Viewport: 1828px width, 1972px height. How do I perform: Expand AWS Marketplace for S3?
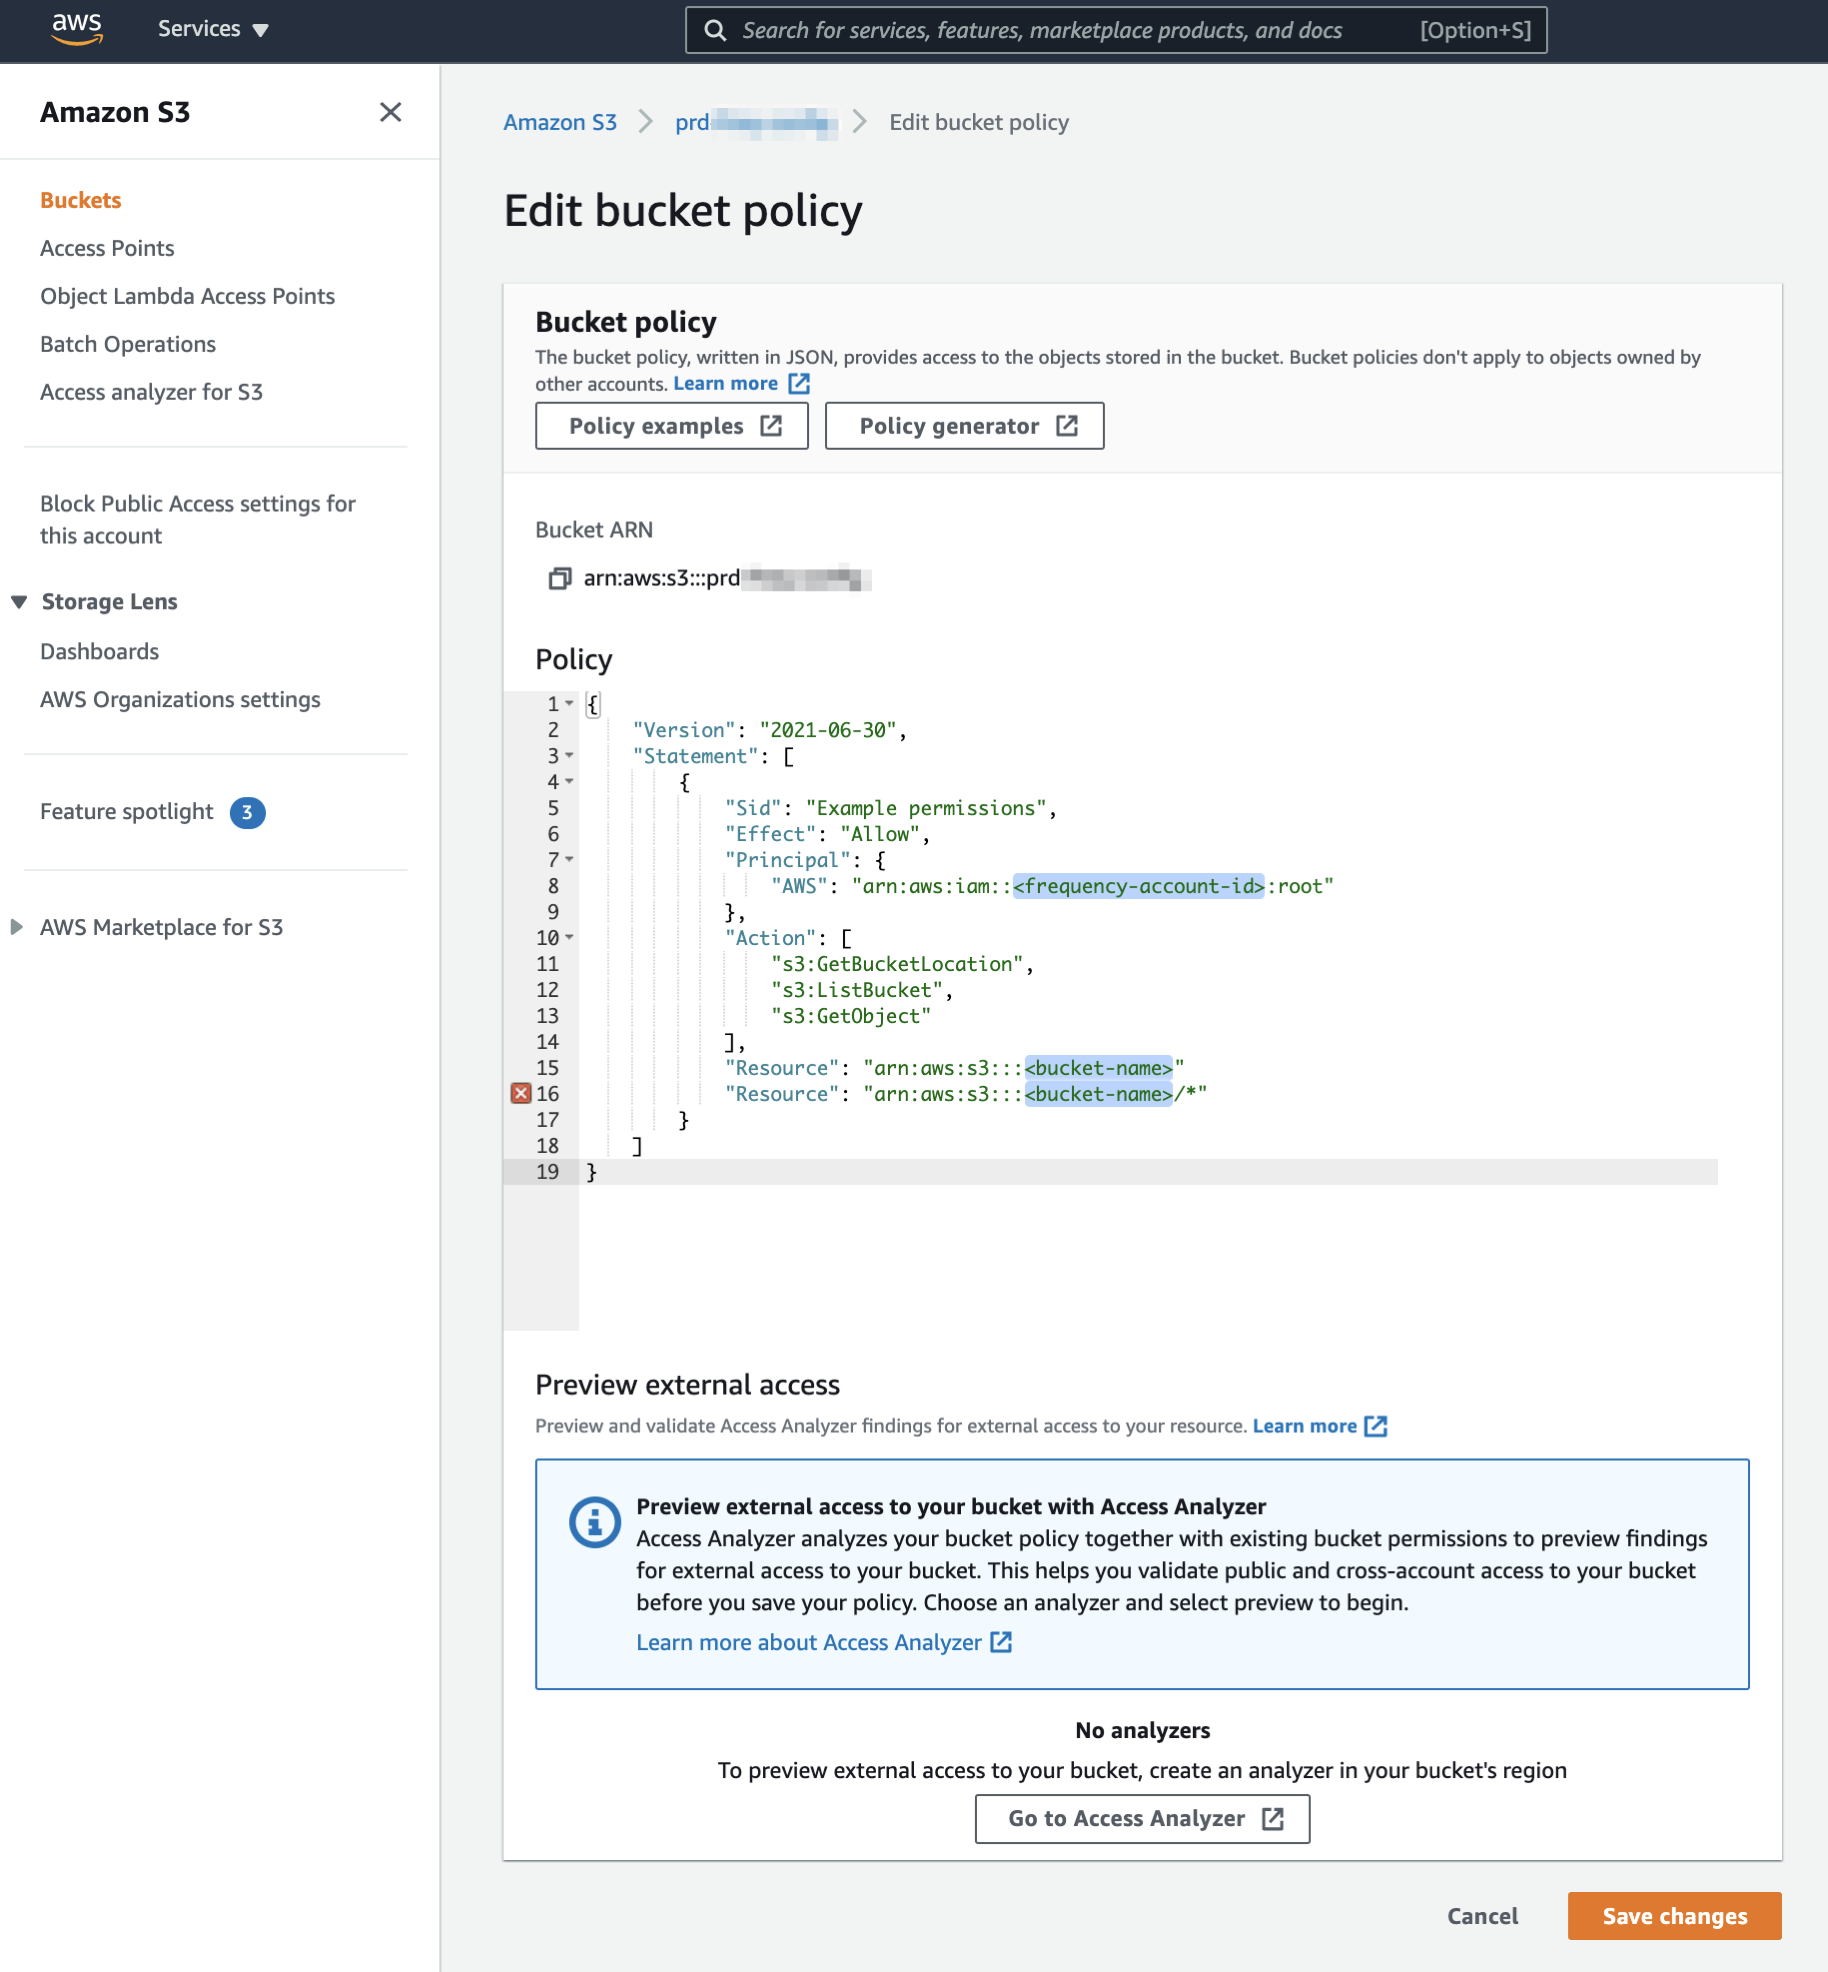point(17,927)
